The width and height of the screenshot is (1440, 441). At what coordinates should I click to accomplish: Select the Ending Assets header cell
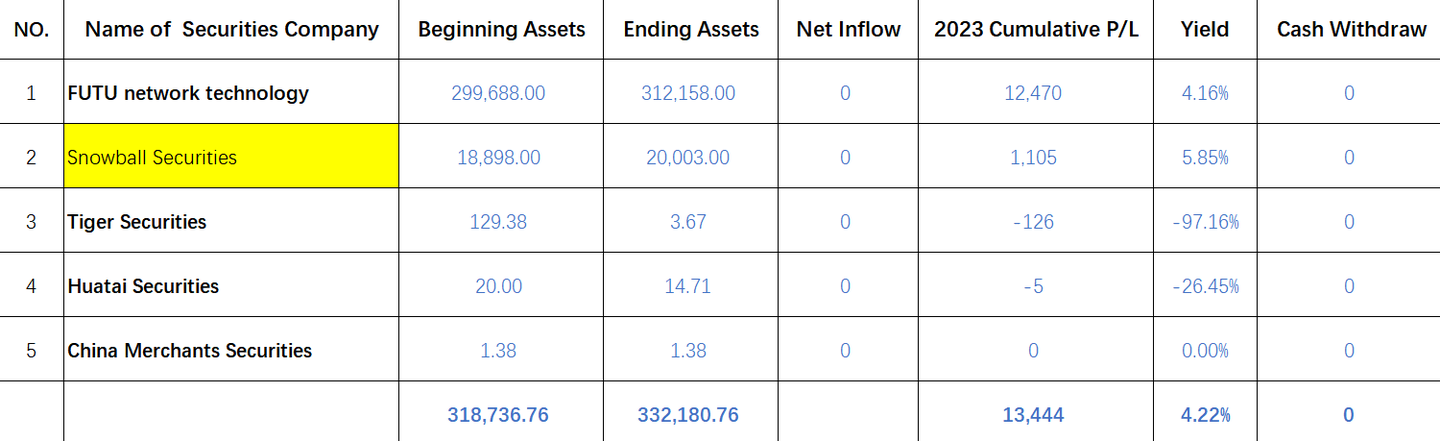(x=691, y=29)
